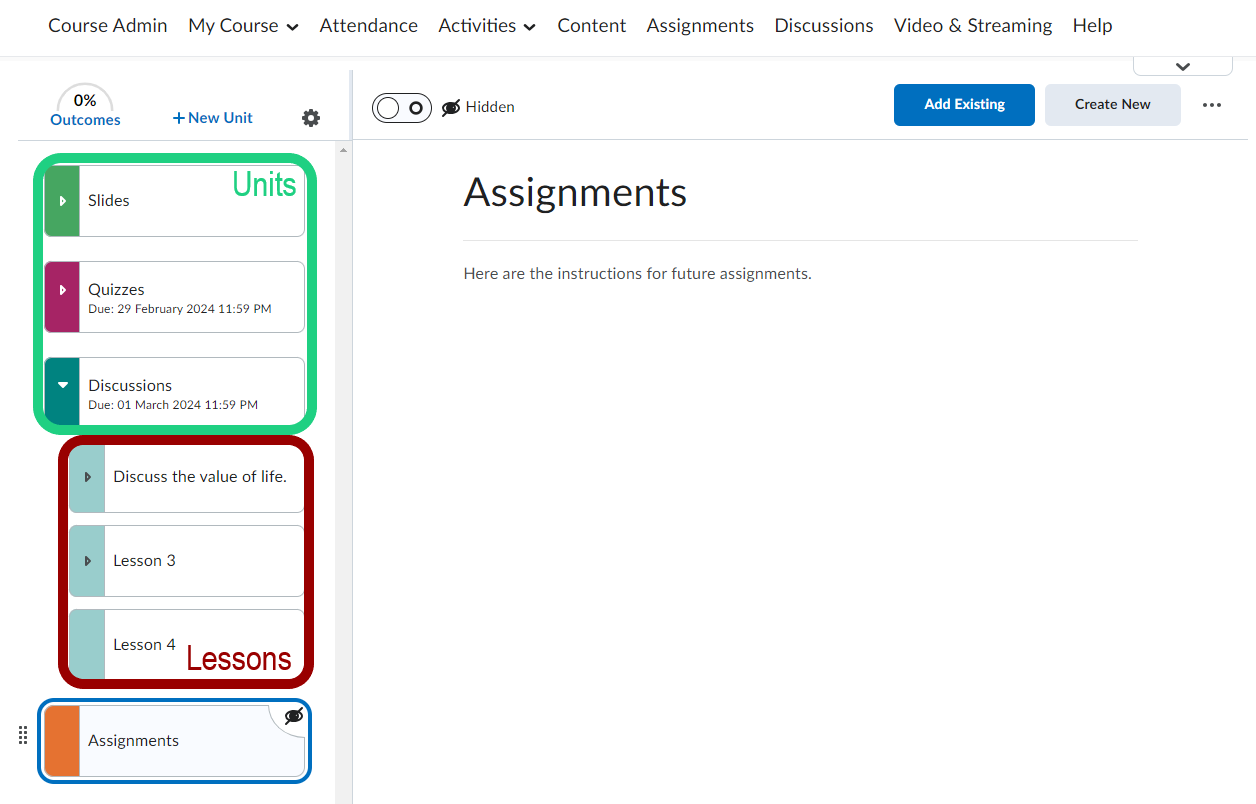Click the Create New button
Image resolution: width=1256 pixels, height=804 pixels.
1112,105
